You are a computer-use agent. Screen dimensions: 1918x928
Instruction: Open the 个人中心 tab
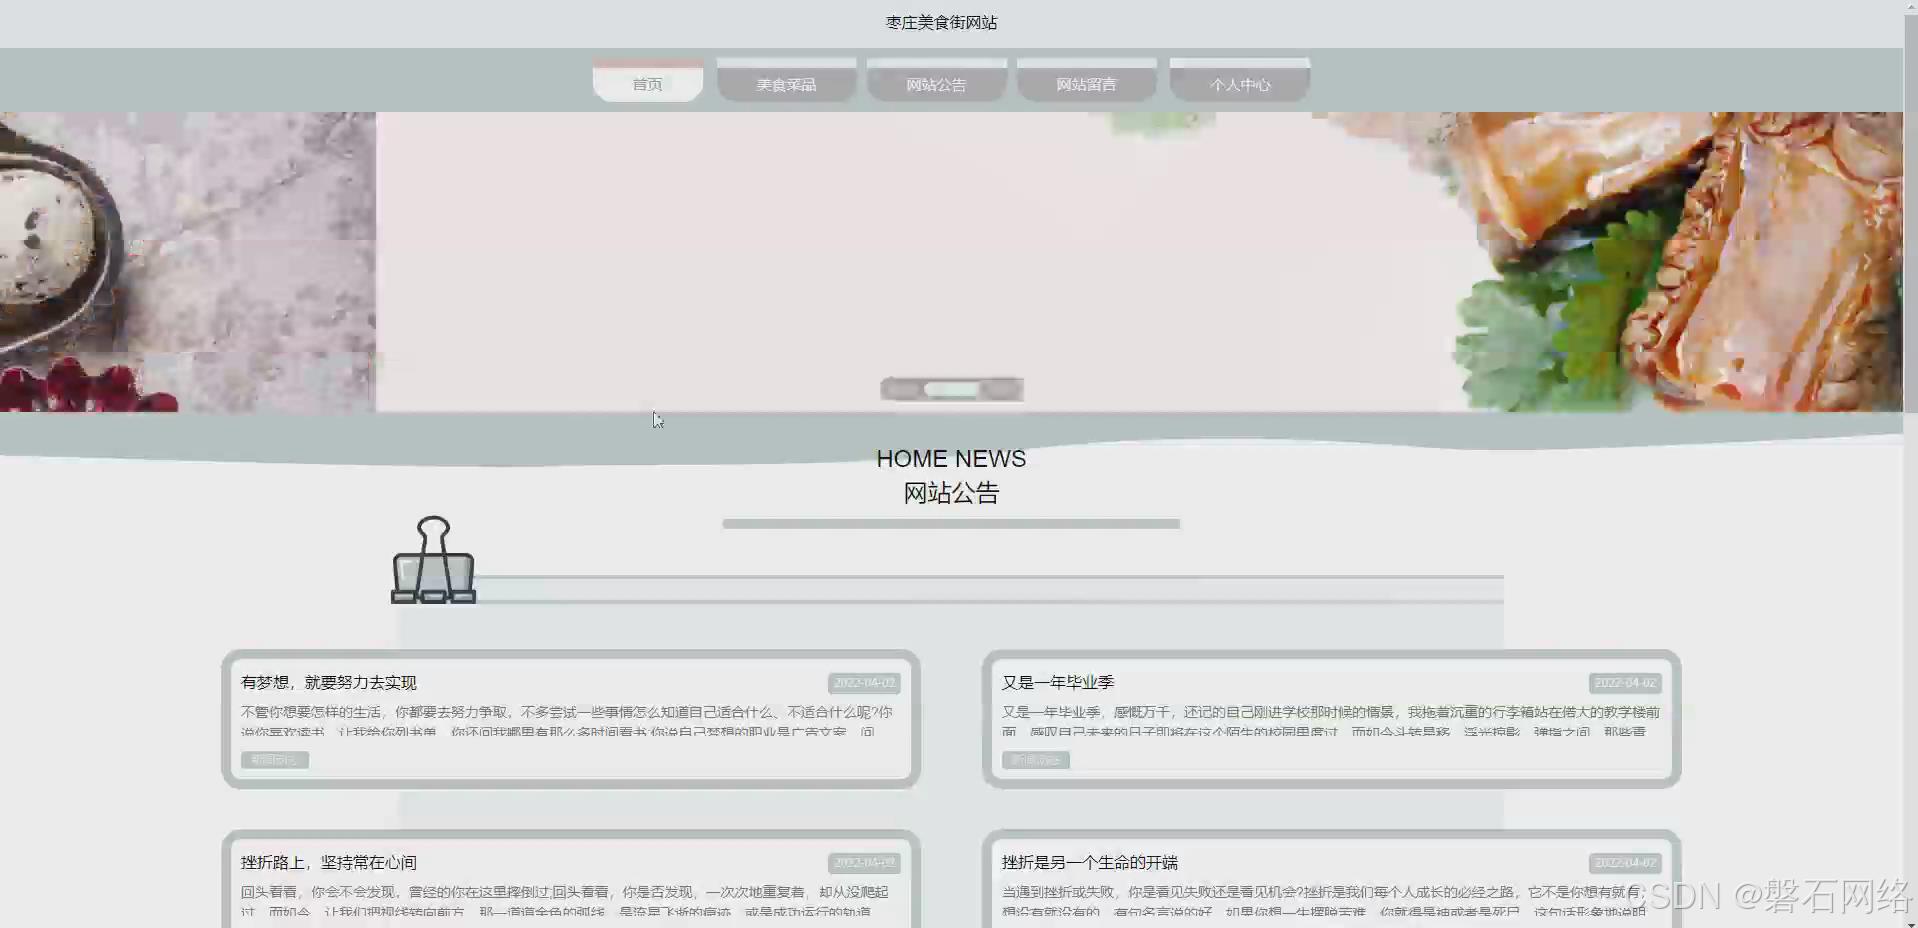pyautogui.click(x=1240, y=84)
